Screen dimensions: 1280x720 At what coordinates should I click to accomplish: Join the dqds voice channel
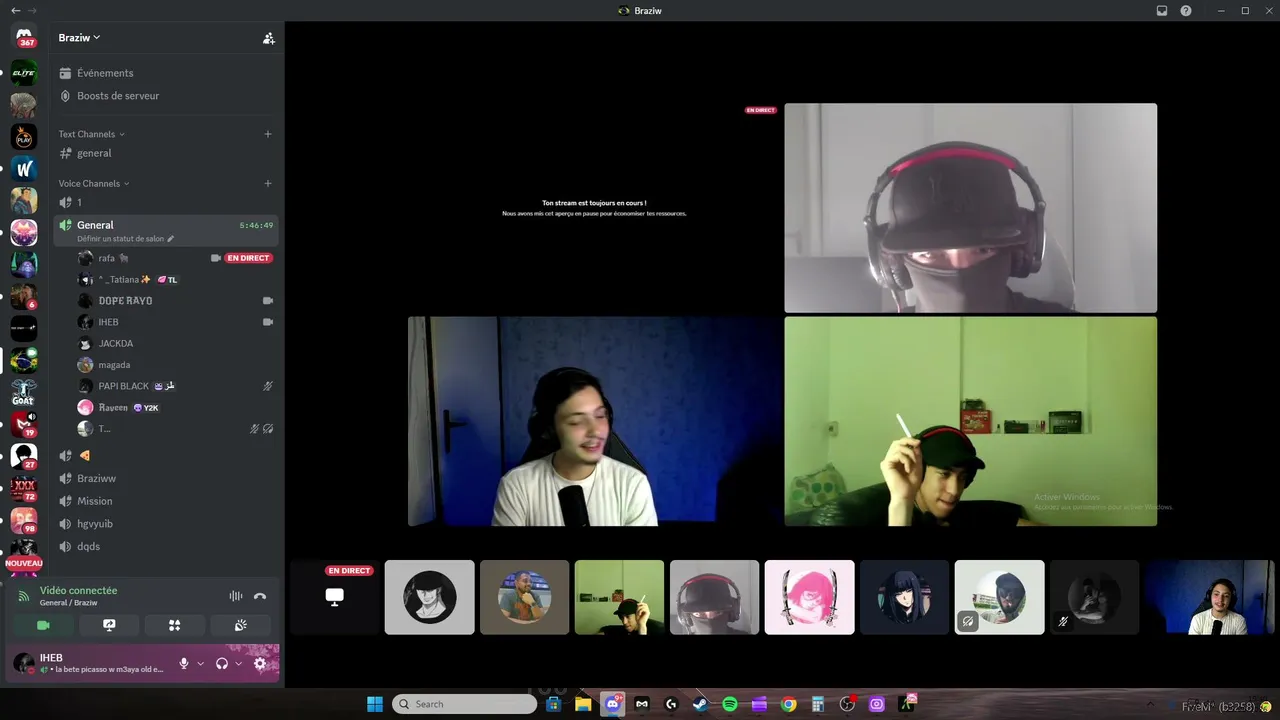click(x=166, y=546)
